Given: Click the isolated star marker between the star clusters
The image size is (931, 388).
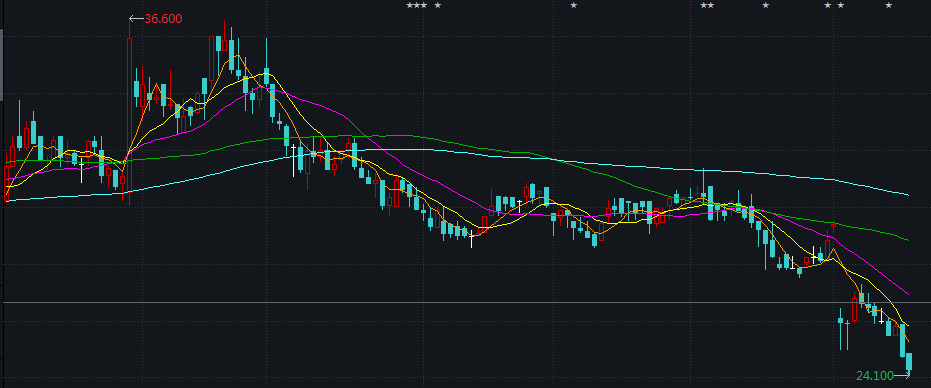Looking at the screenshot, I should pyautogui.click(x=574, y=5).
